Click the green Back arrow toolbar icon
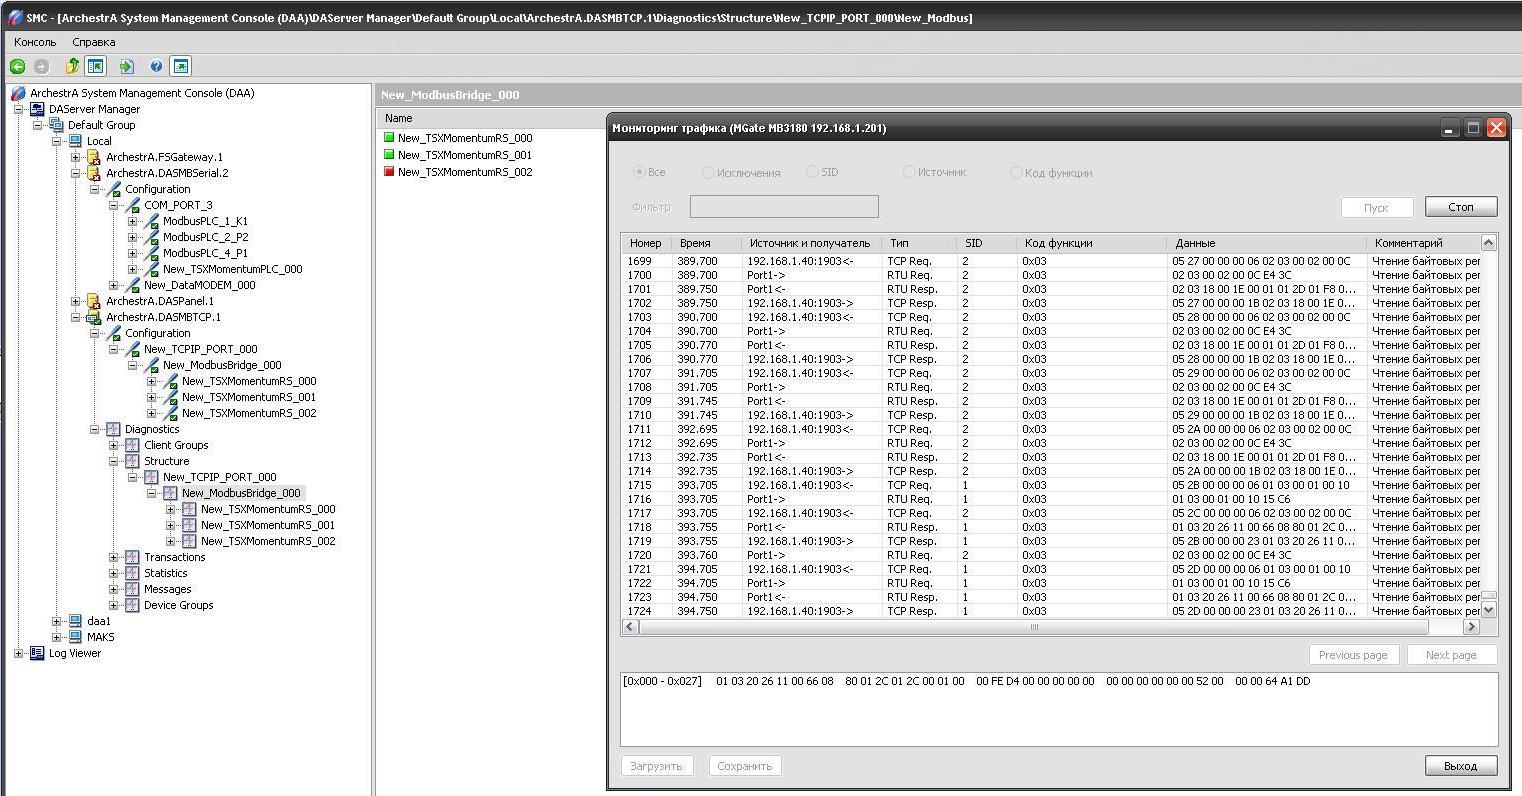Screen dimensions: 1522x796 pyautogui.click(x=17, y=67)
